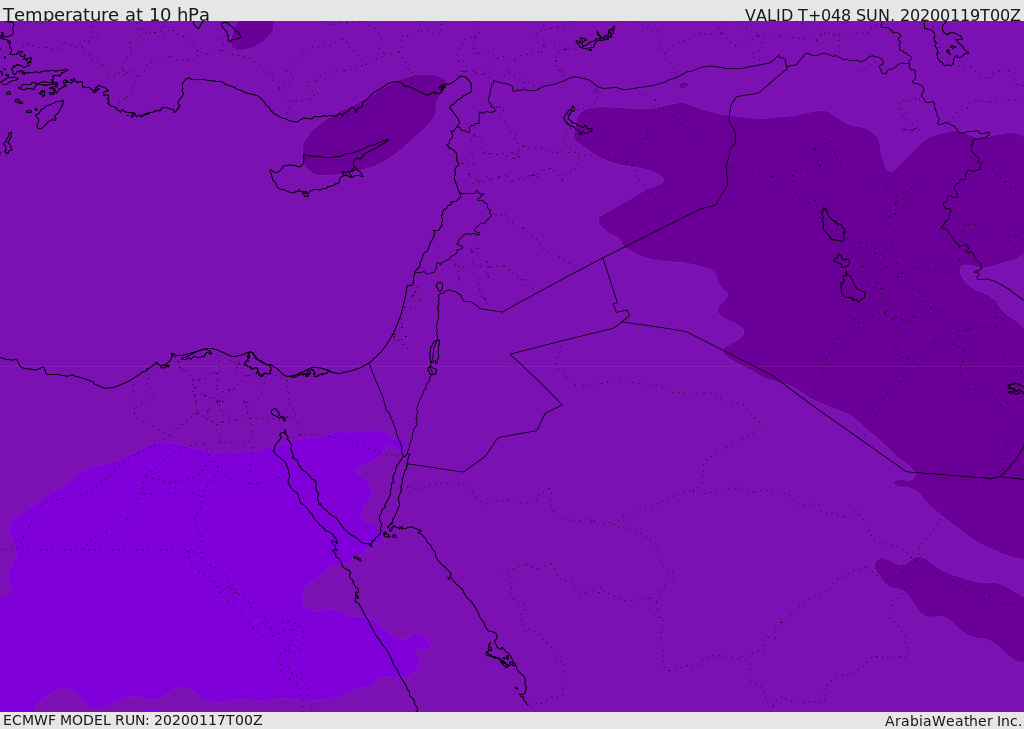Click the ArabiaWeather Inc. credit
This screenshot has height=729, width=1024.
click(953, 721)
